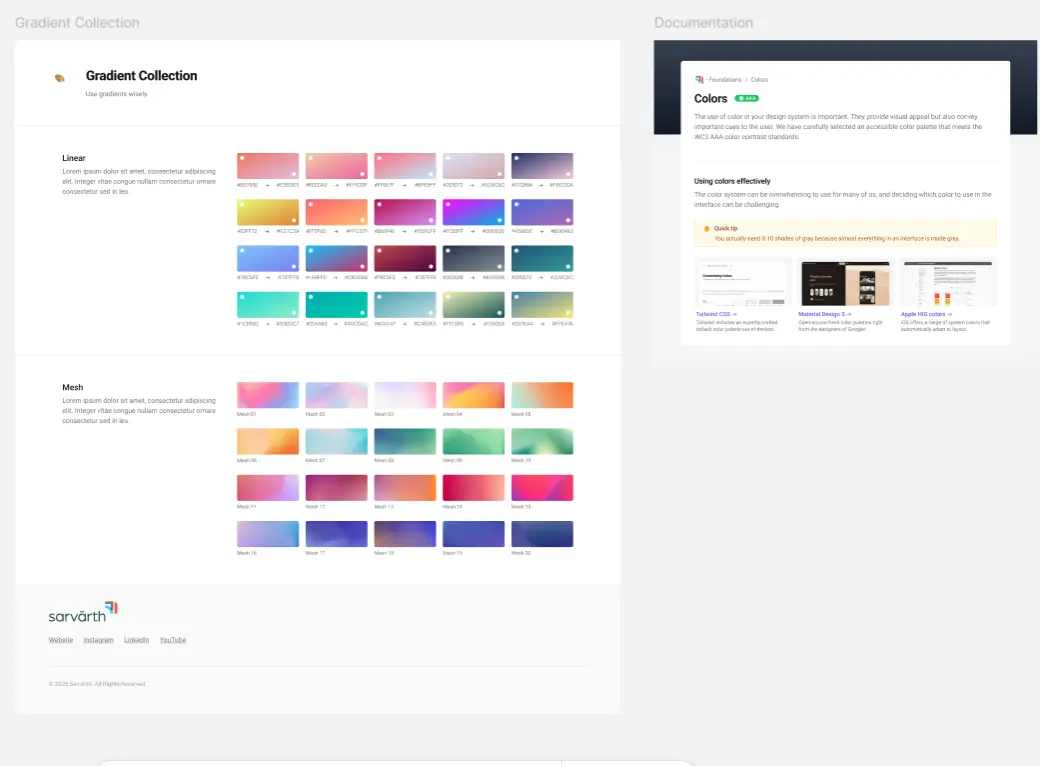The image size is (1040, 766).
Task: Click the logo icon in the documentation breadcrumb
Action: [699, 79]
